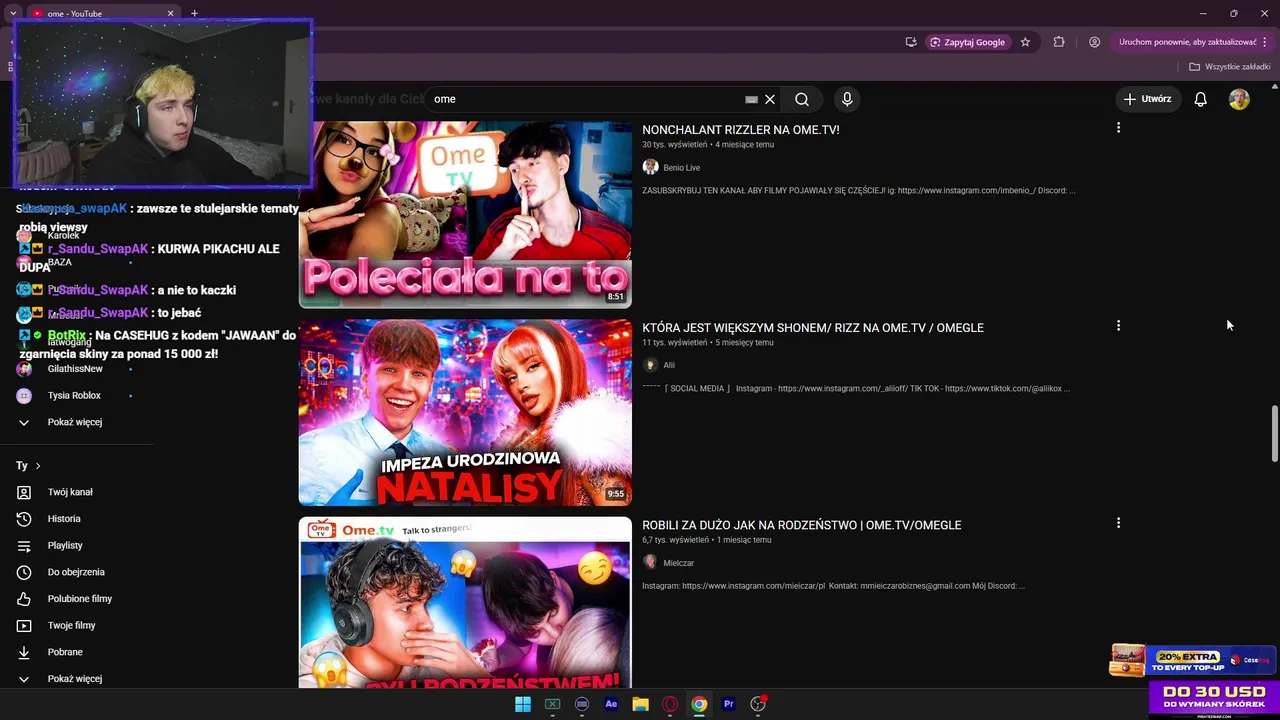
Task: Open more options for KTÓRA JEST WIĘKSZYM SHONEM video
Action: (1118, 326)
